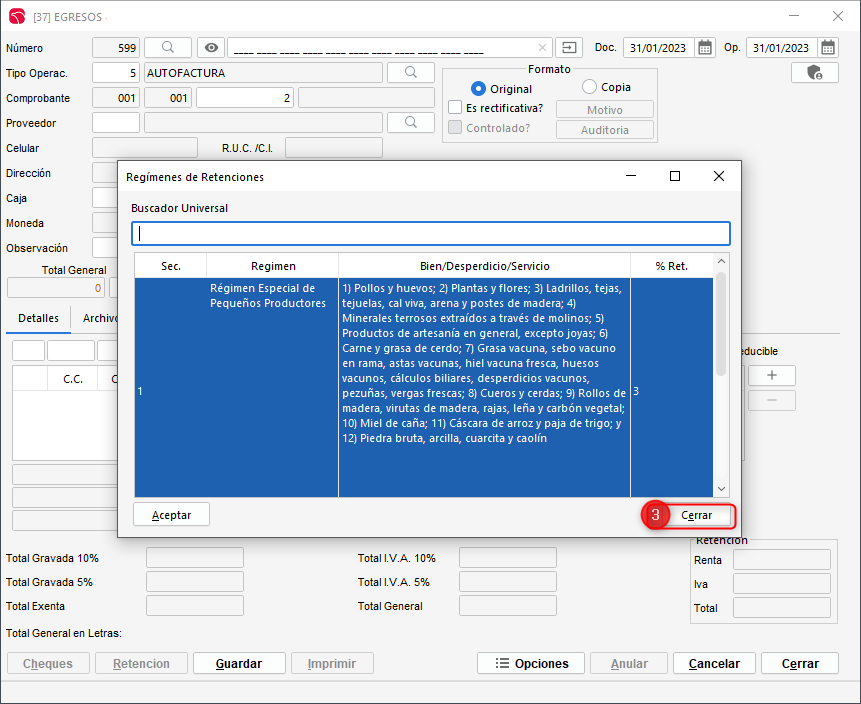Click the arrow-box icon right of the key field
The image size is (861, 704).
tap(569, 47)
